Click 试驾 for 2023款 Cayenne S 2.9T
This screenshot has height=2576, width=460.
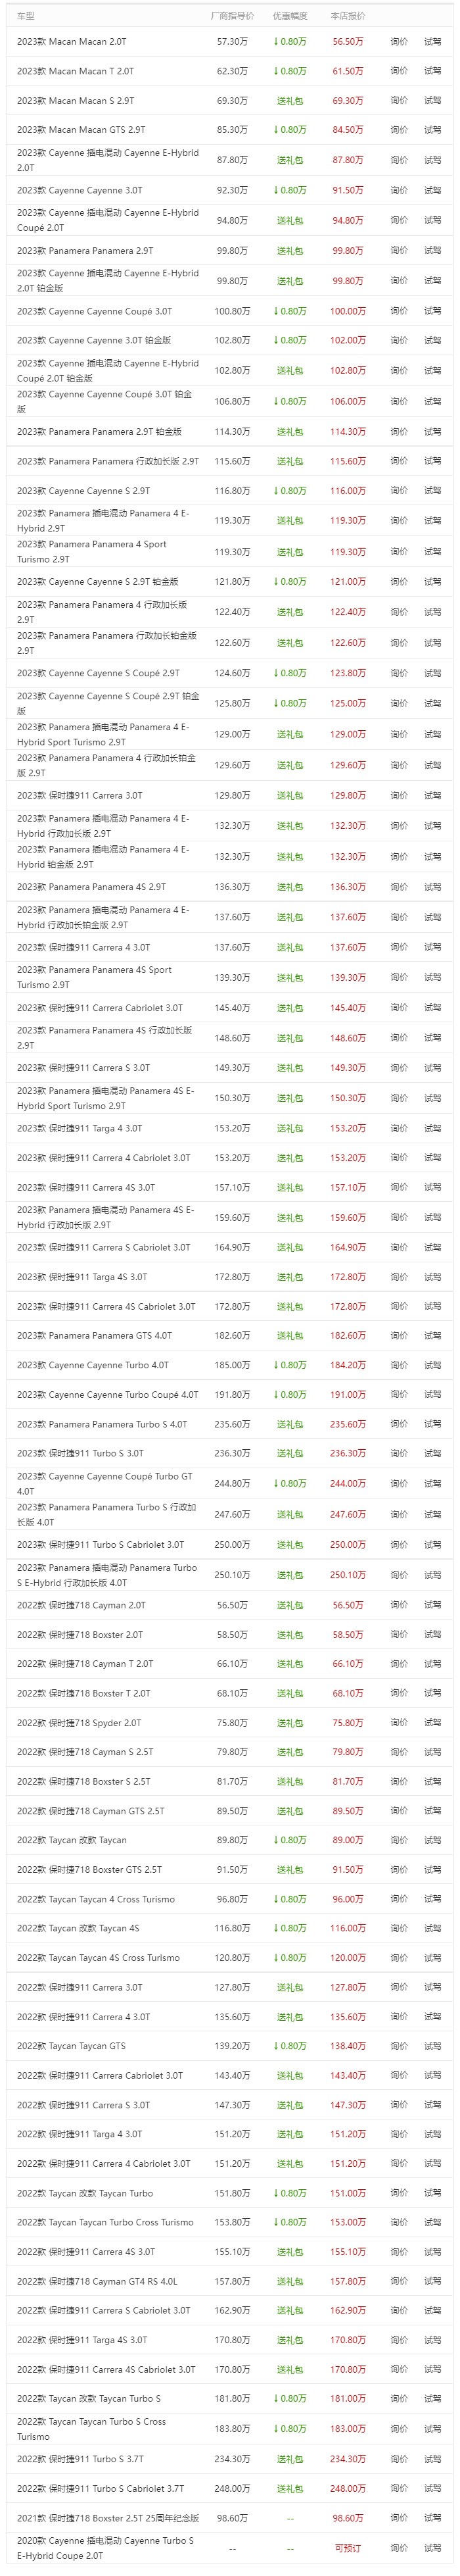coord(432,491)
